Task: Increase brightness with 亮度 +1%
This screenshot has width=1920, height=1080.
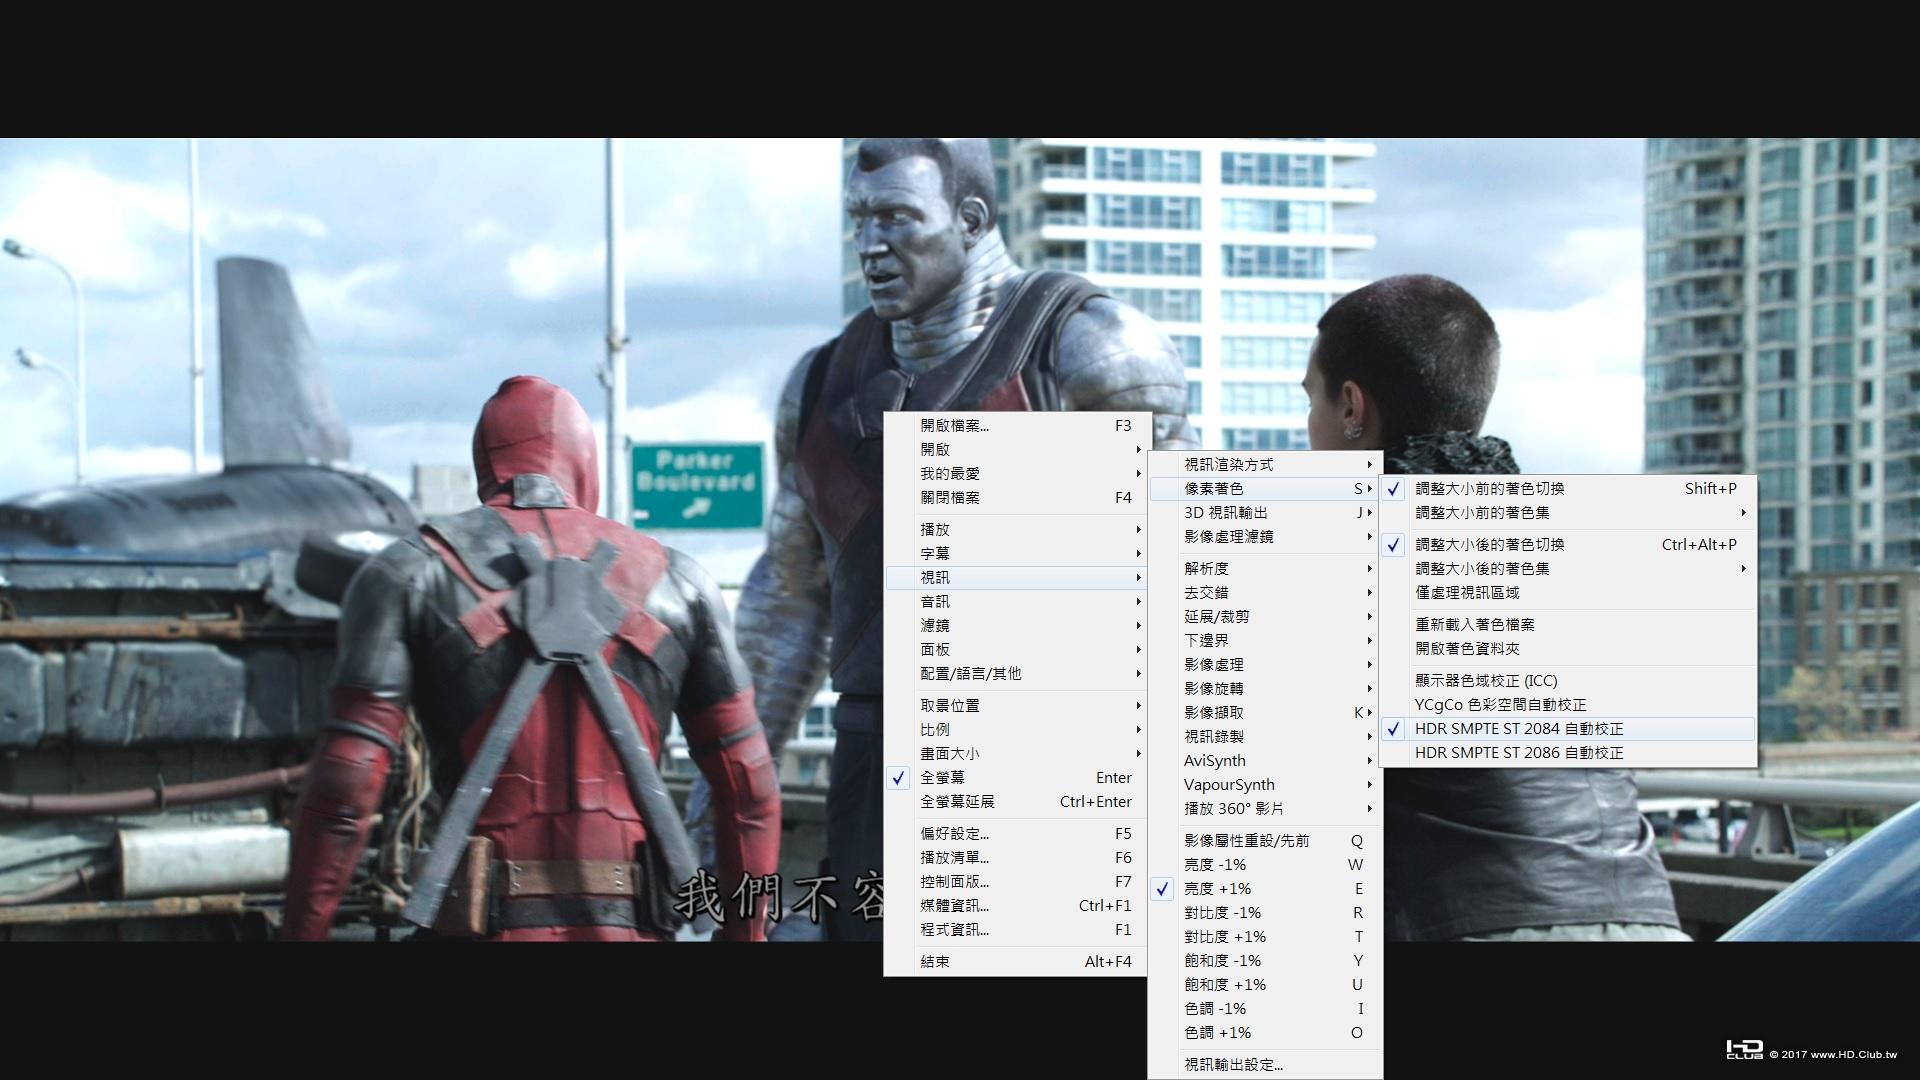Action: pos(1217,889)
